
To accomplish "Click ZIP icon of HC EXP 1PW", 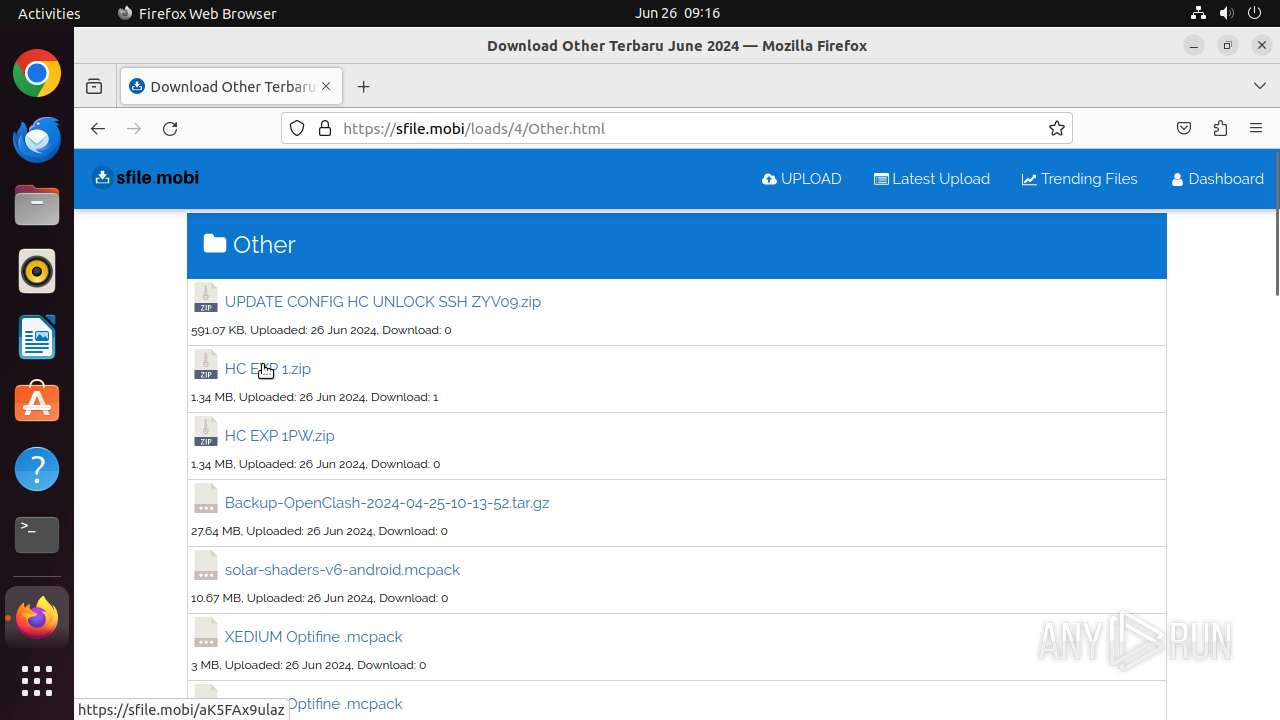I will pos(206,432).
